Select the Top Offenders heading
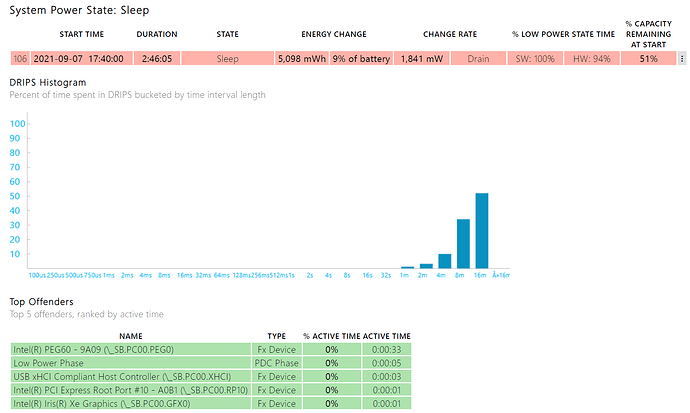Image resolution: width=690 pixels, height=413 pixels. (x=42, y=302)
